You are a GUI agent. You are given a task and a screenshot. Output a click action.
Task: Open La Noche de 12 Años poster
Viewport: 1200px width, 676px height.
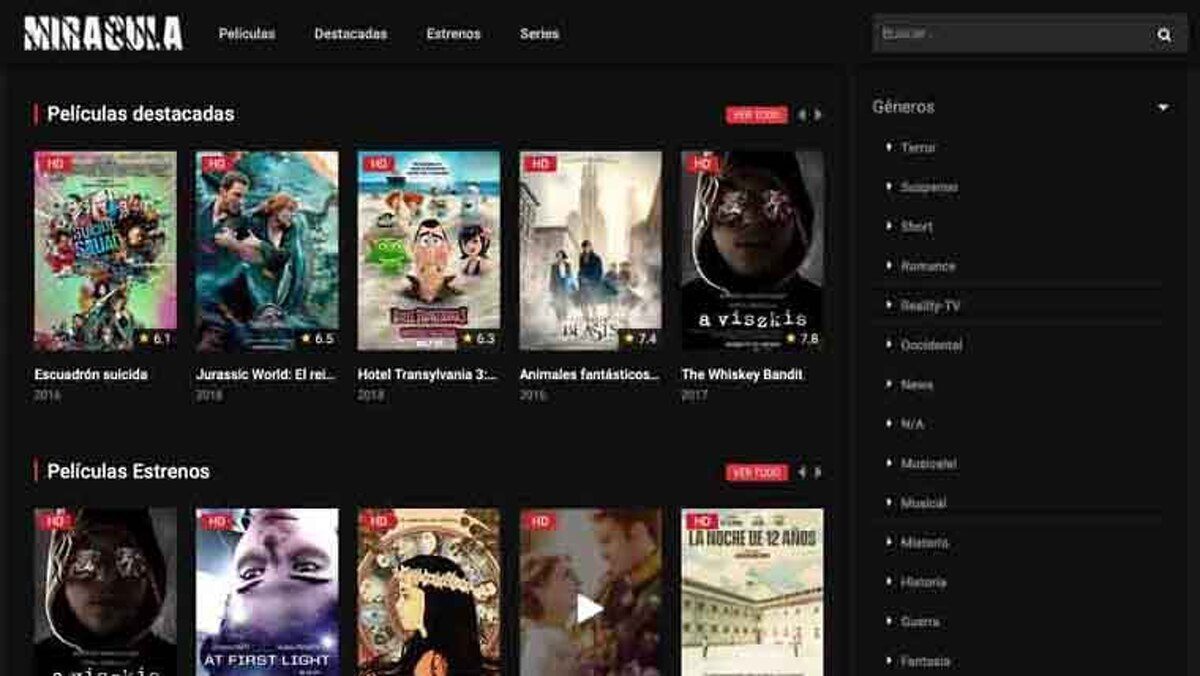[x=752, y=592]
